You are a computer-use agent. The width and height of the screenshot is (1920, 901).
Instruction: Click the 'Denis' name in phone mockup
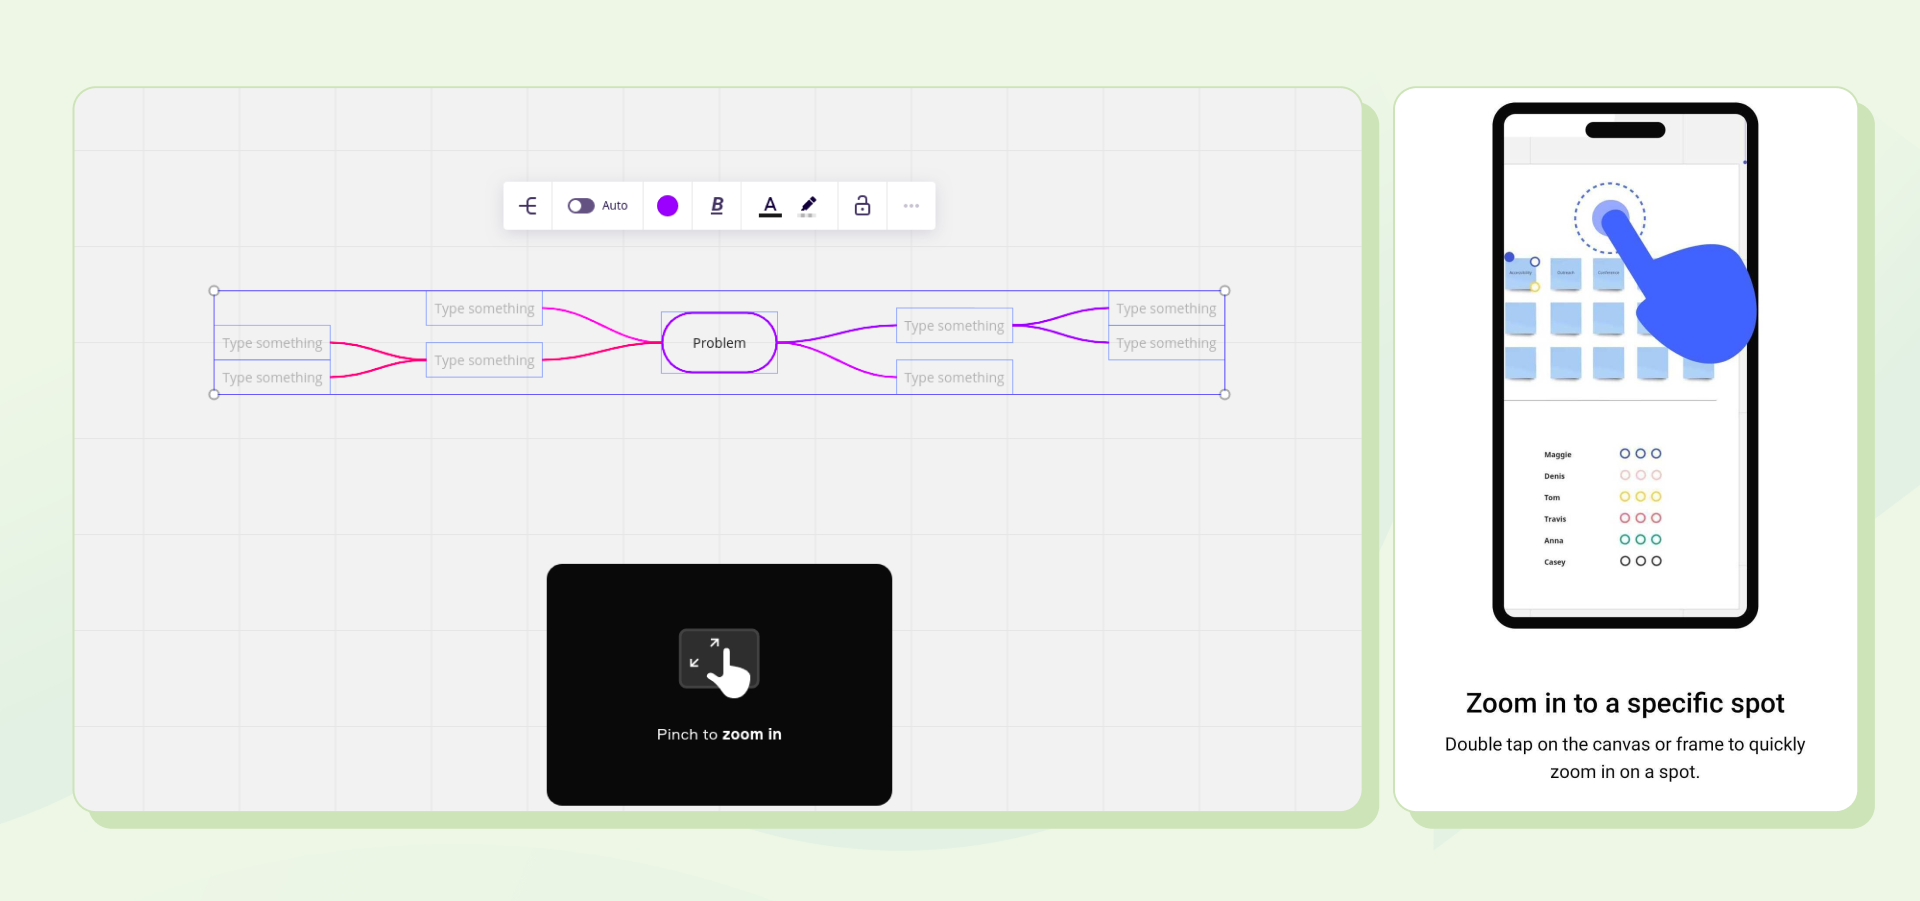[x=1554, y=476]
